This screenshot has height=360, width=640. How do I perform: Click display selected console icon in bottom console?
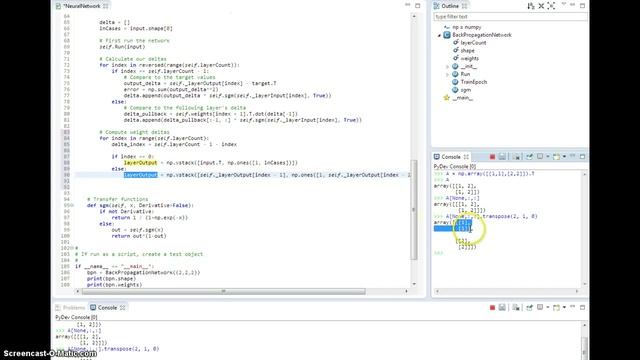[540, 307]
